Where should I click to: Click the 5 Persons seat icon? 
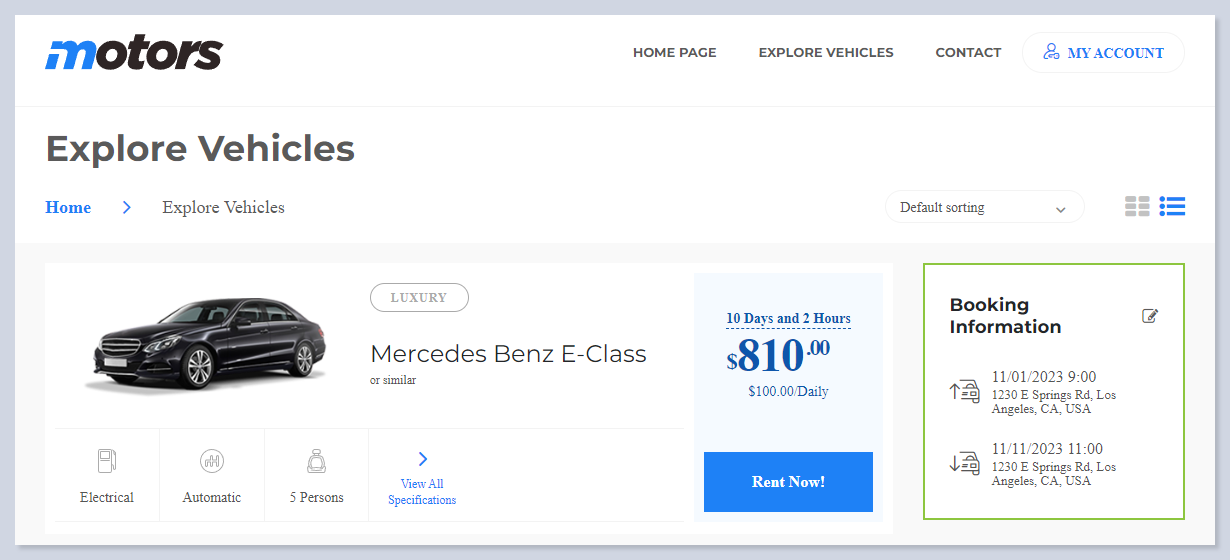click(x=317, y=461)
